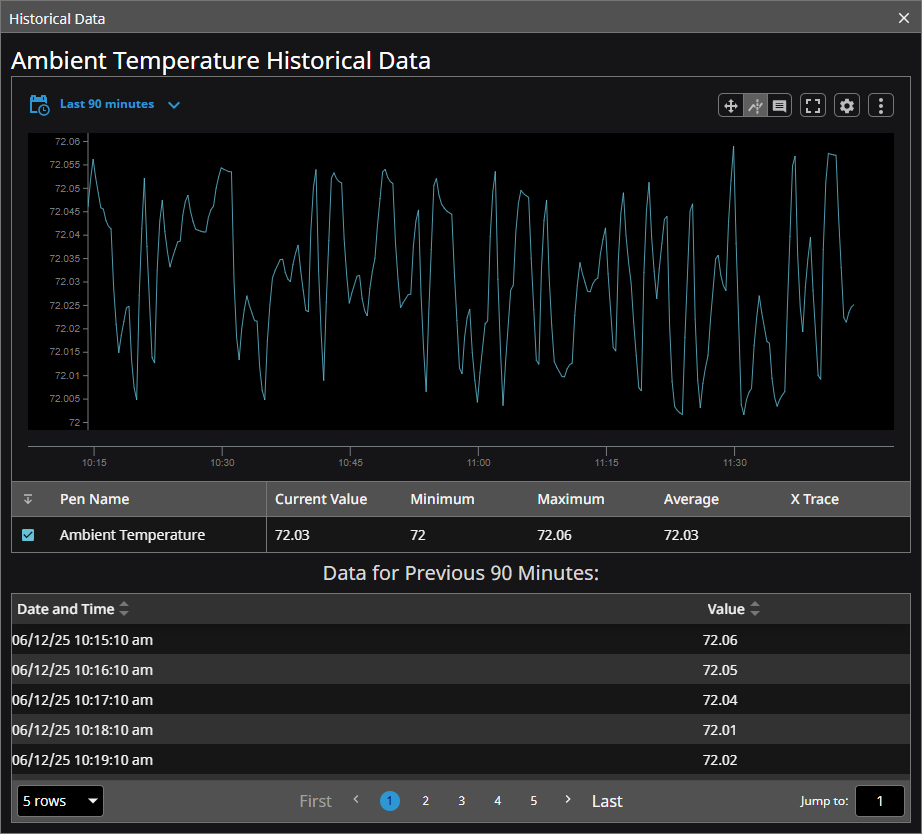Image resolution: width=922 pixels, height=834 pixels.
Task: Click the calendar clock date range icon
Action: click(x=39, y=104)
